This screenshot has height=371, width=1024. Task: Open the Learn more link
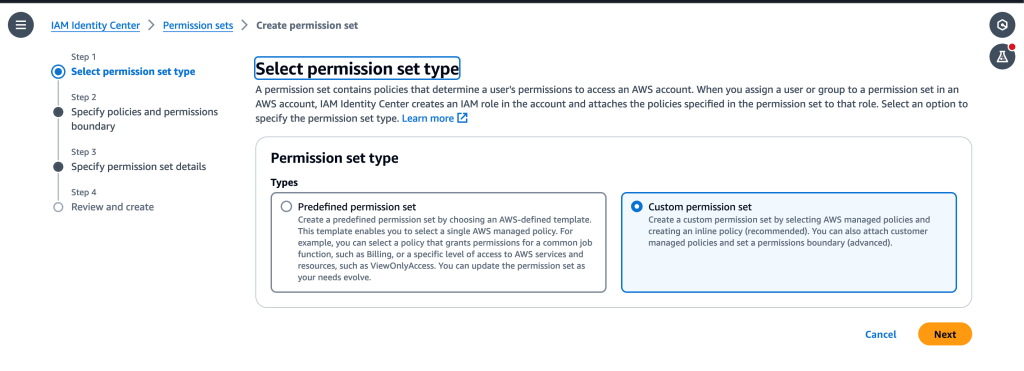click(427, 118)
